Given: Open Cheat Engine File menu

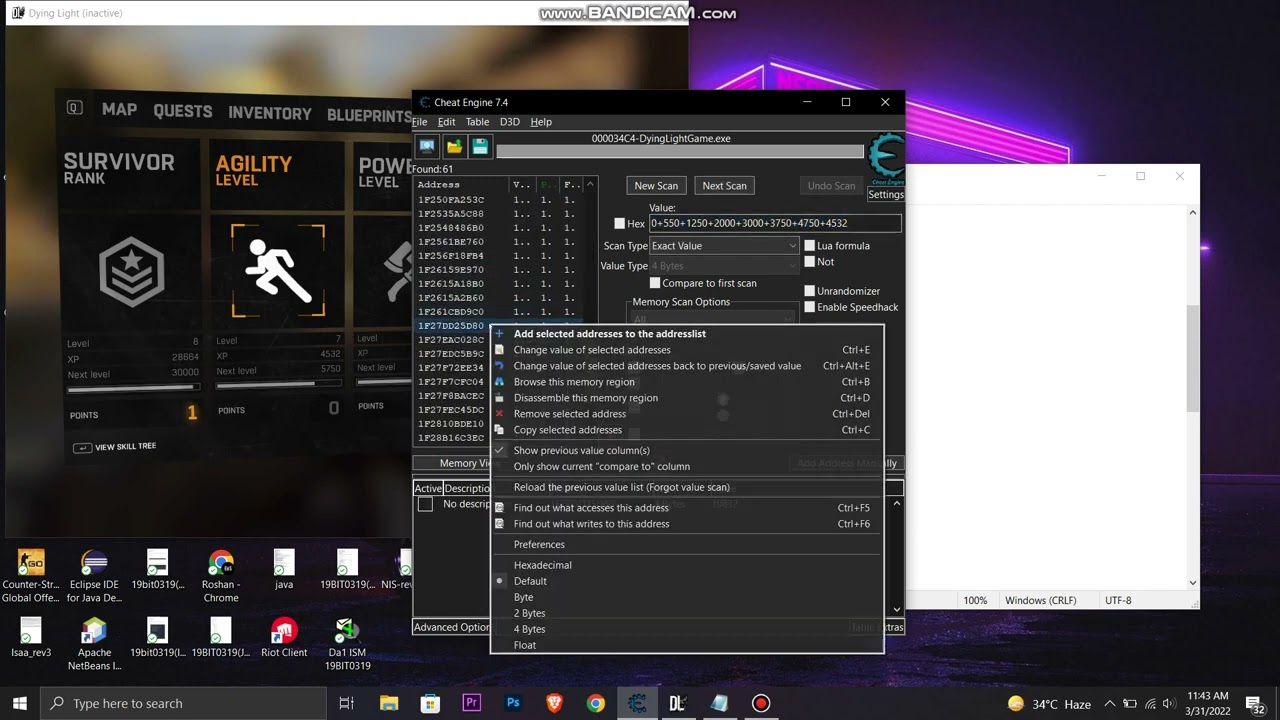Looking at the screenshot, I should (x=419, y=122).
